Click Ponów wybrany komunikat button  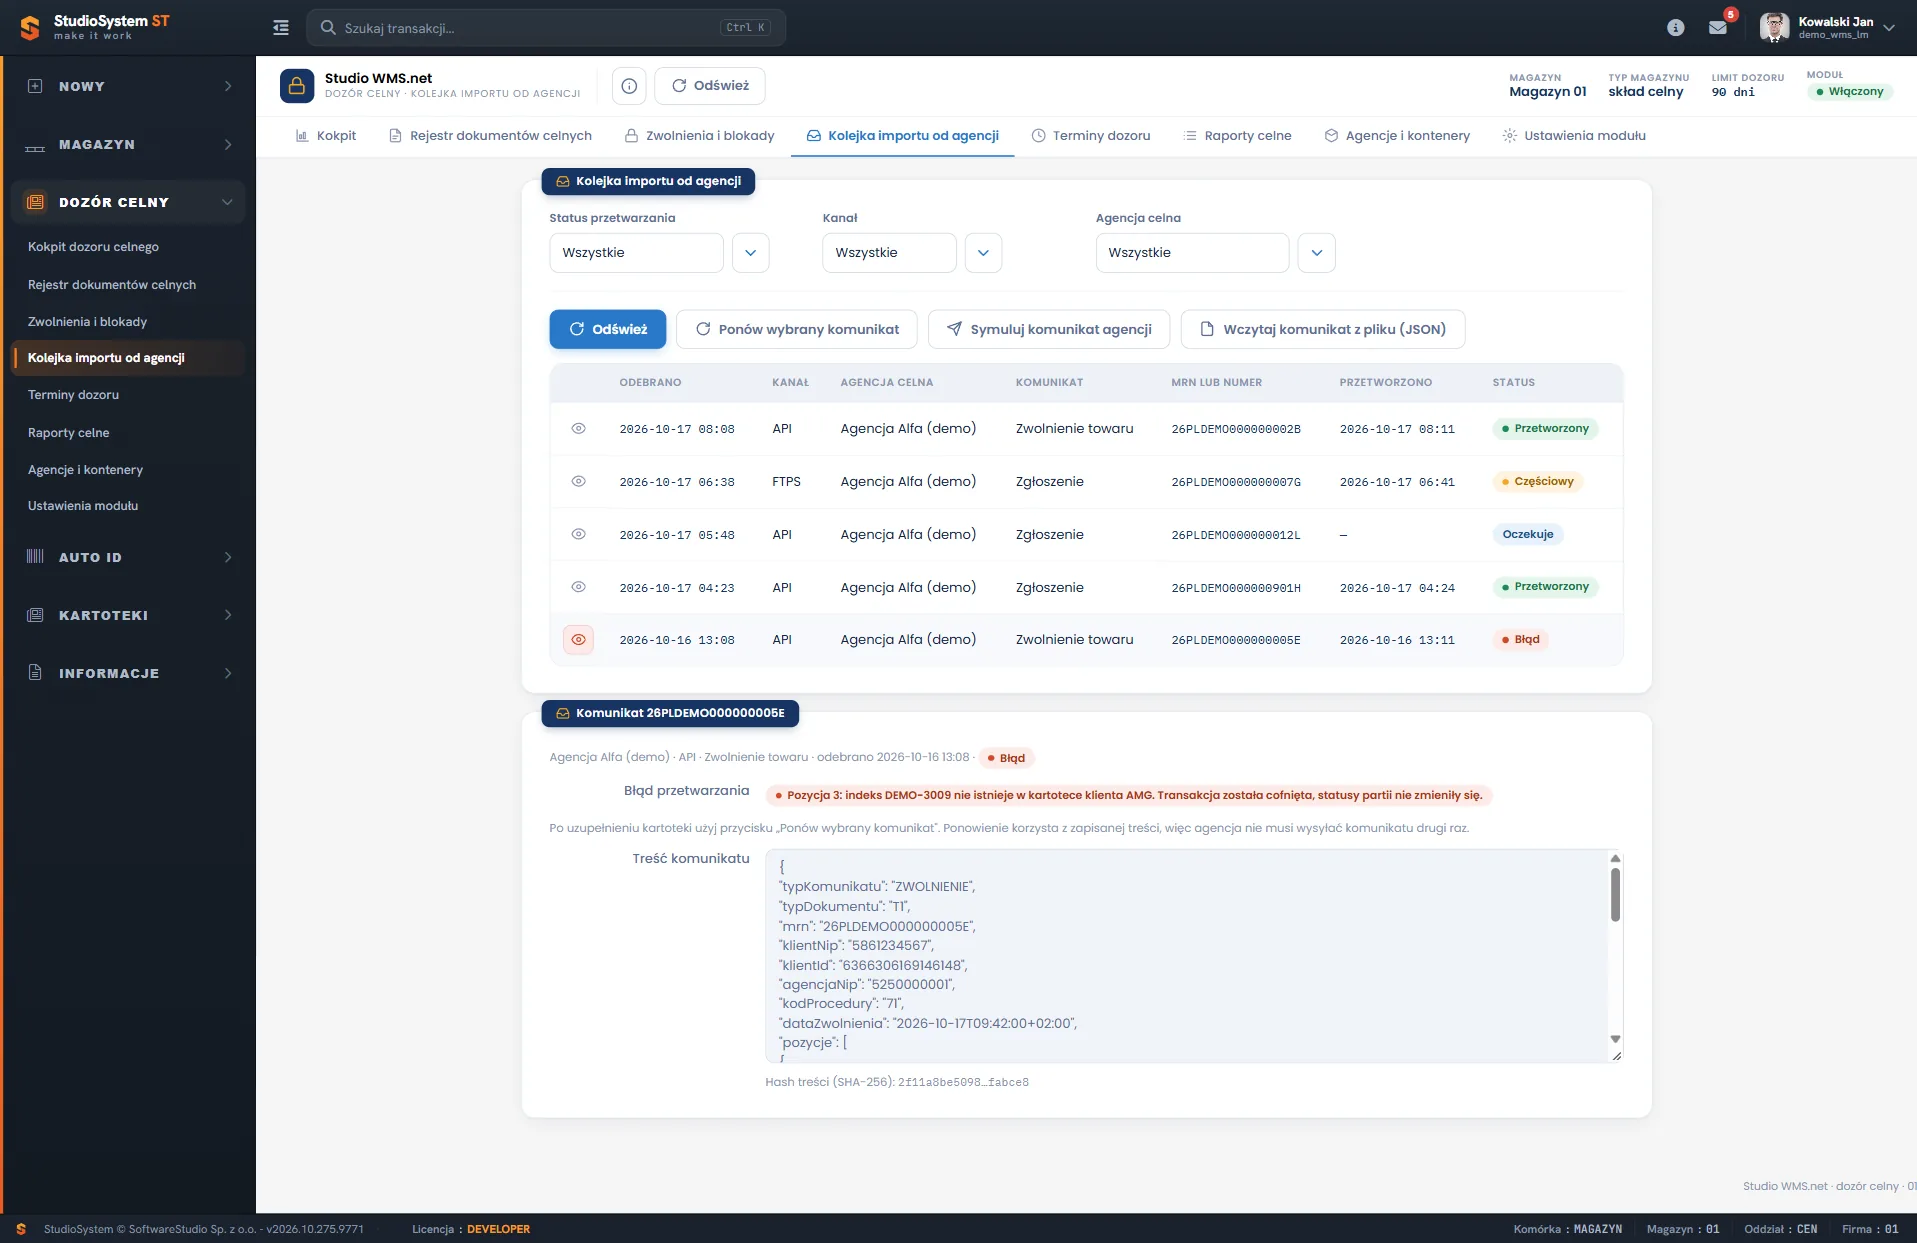click(797, 329)
